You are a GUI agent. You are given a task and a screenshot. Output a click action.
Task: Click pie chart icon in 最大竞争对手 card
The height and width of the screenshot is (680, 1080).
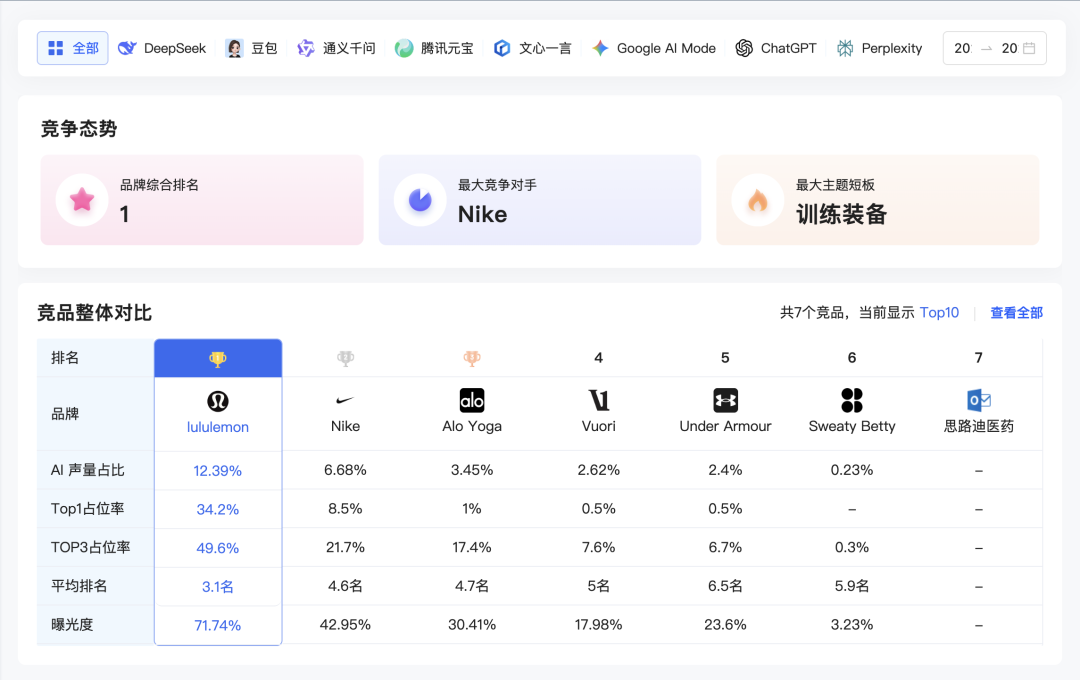click(x=420, y=200)
